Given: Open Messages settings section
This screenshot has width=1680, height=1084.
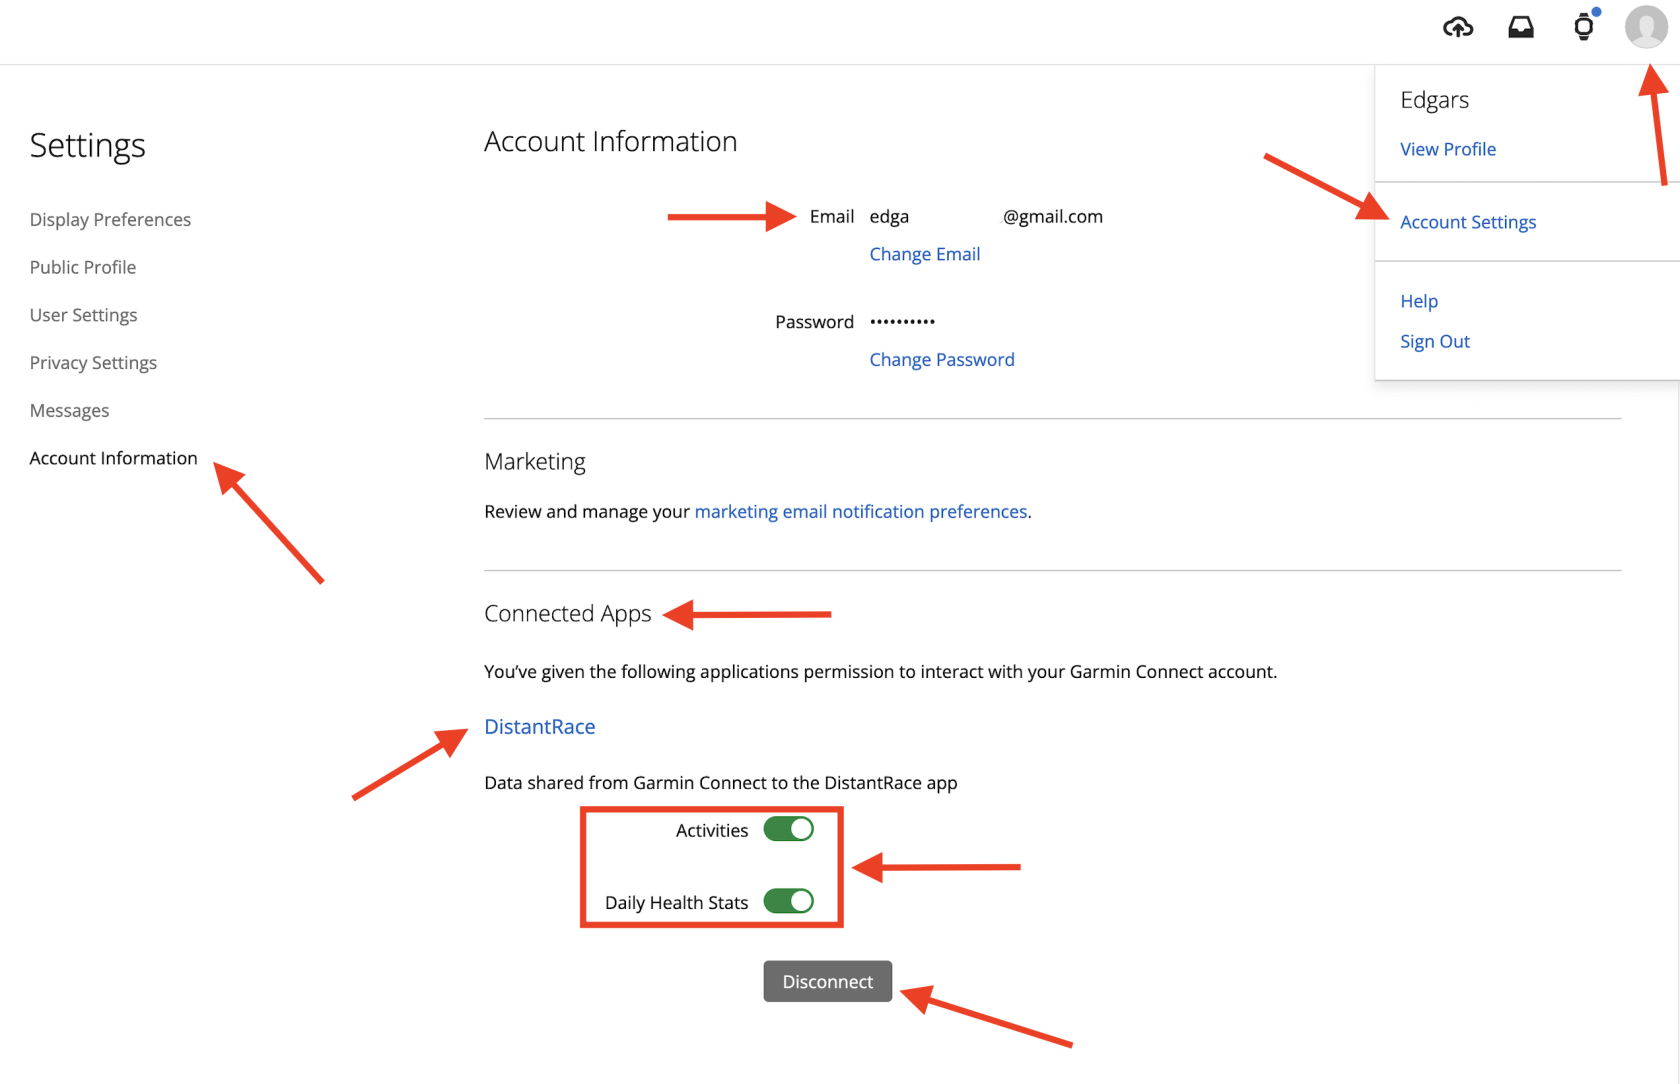Looking at the screenshot, I should pos(69,410).
